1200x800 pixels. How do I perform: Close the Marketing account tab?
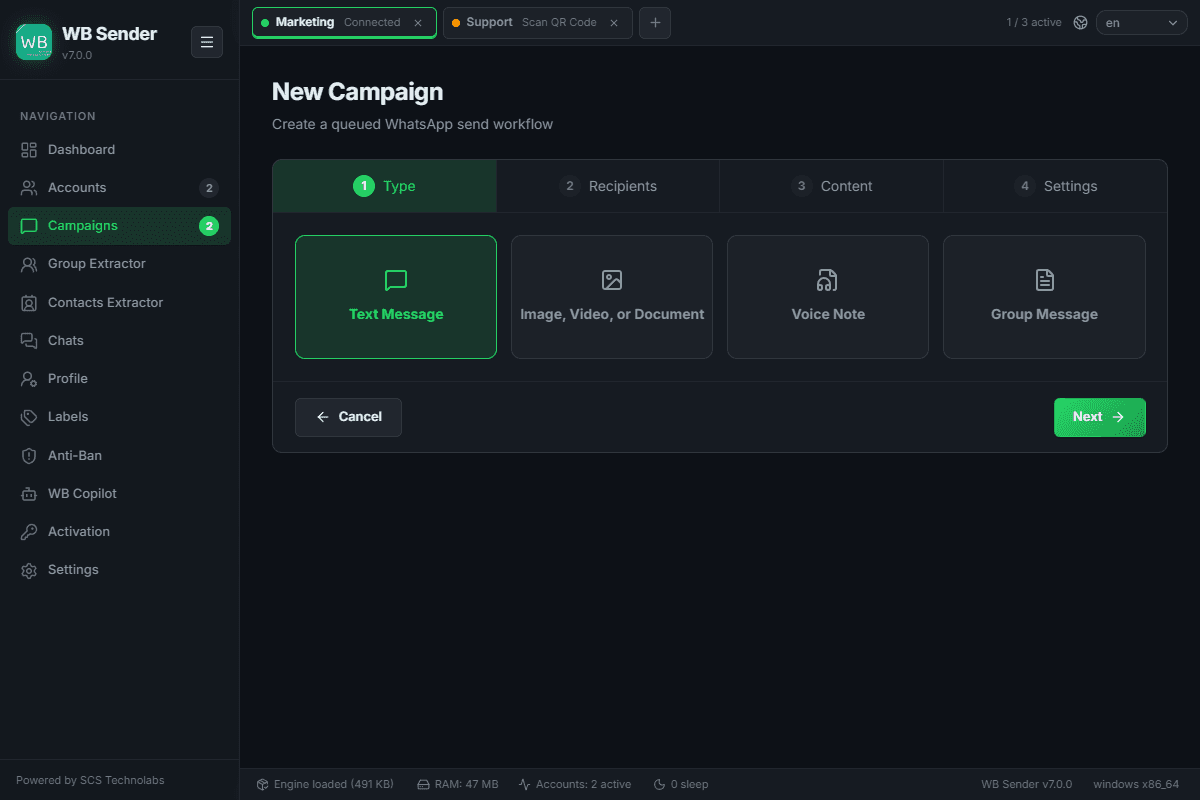418,22
